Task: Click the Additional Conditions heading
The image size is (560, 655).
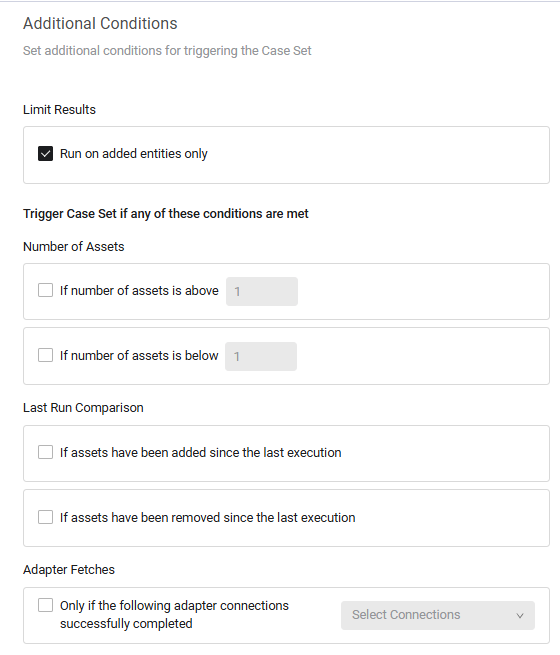Action: pyautogui.click(x=100, y=23)
